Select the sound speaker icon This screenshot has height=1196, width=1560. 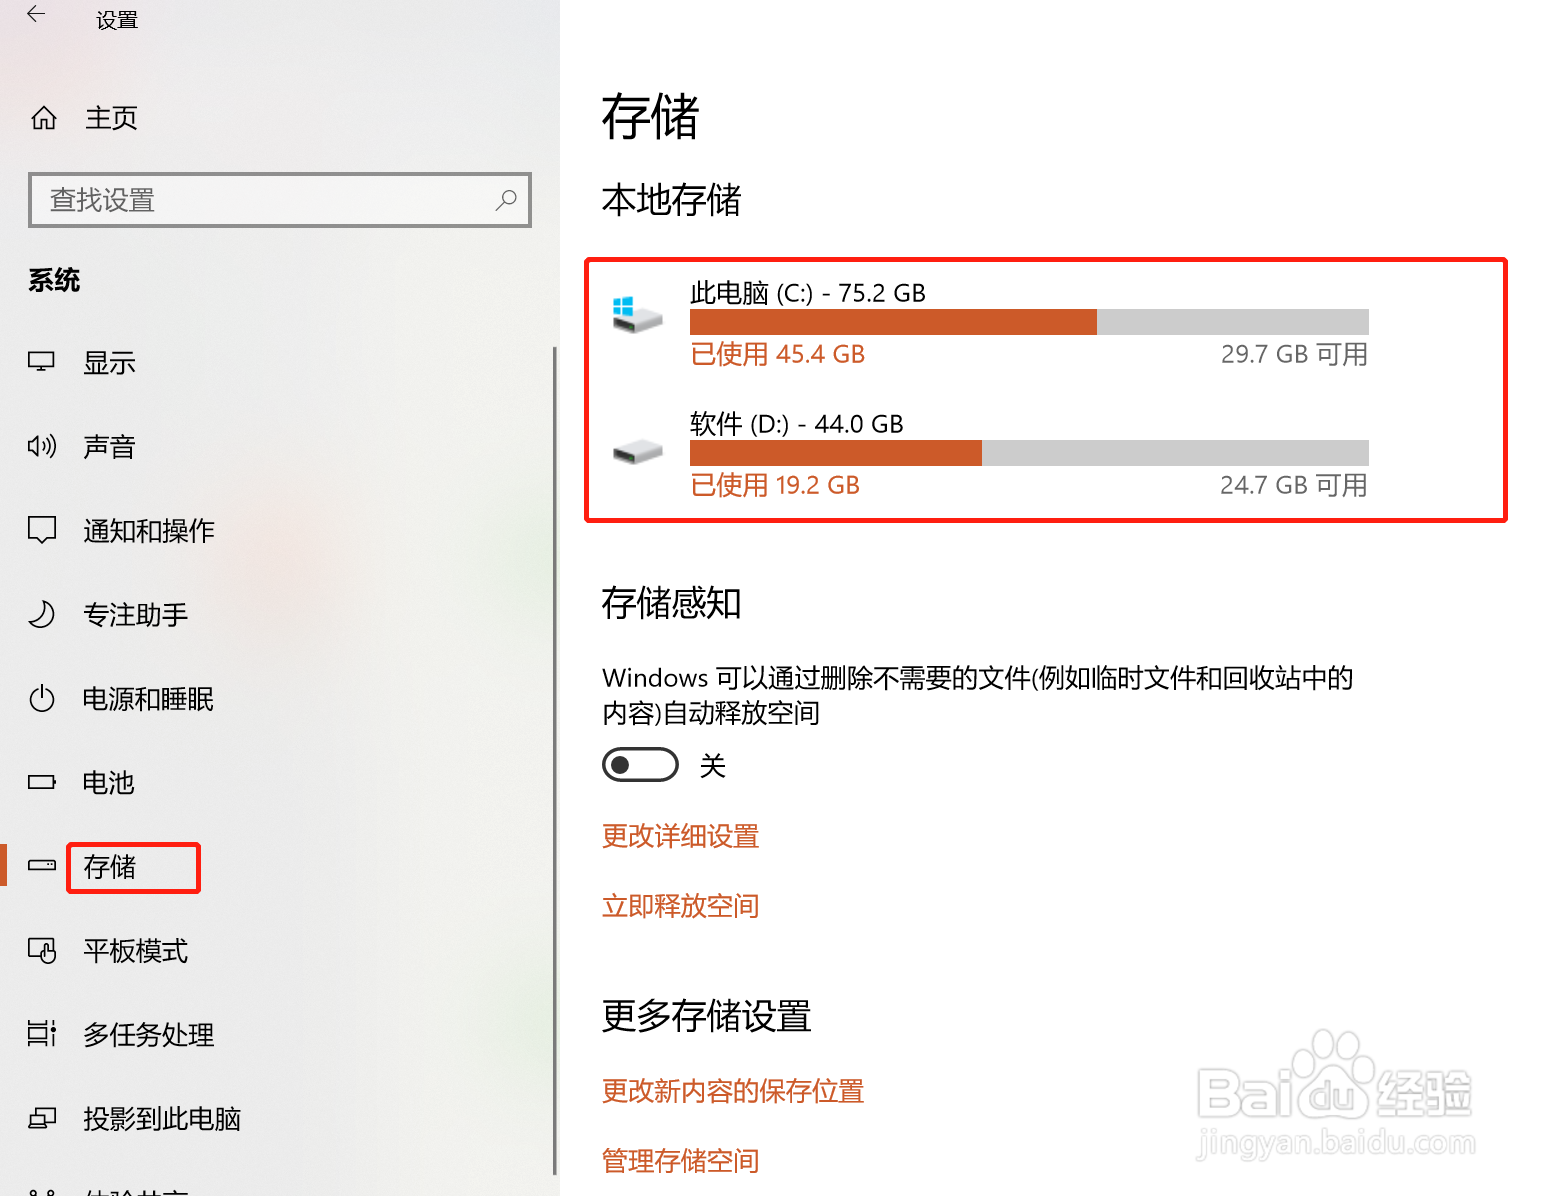[x=41, y=446]
